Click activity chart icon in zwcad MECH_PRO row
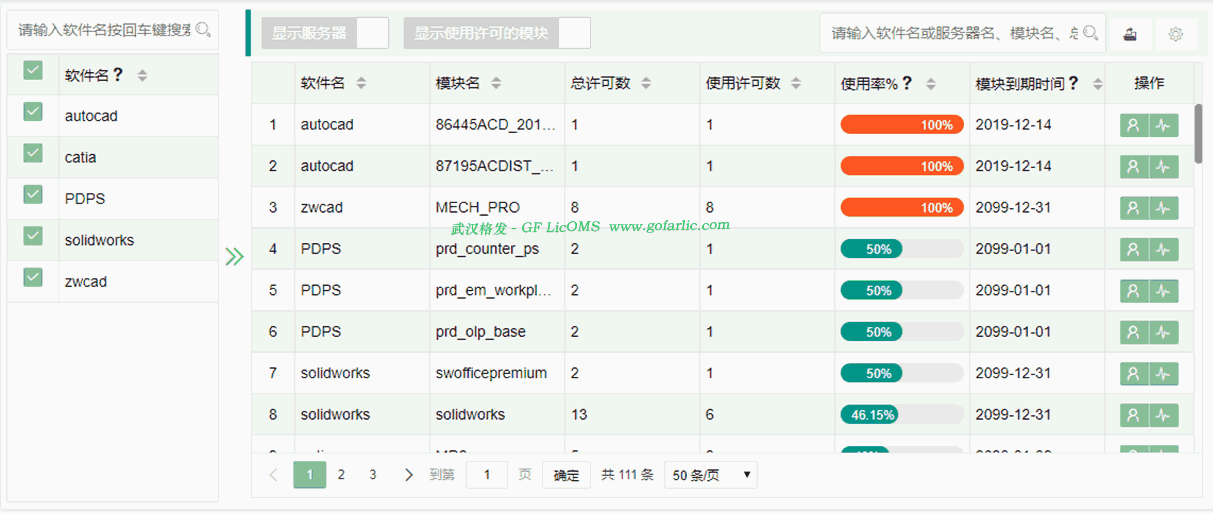Image resolution: width=1213 pixels, height=514 pixels. [x=1163, y=208]
